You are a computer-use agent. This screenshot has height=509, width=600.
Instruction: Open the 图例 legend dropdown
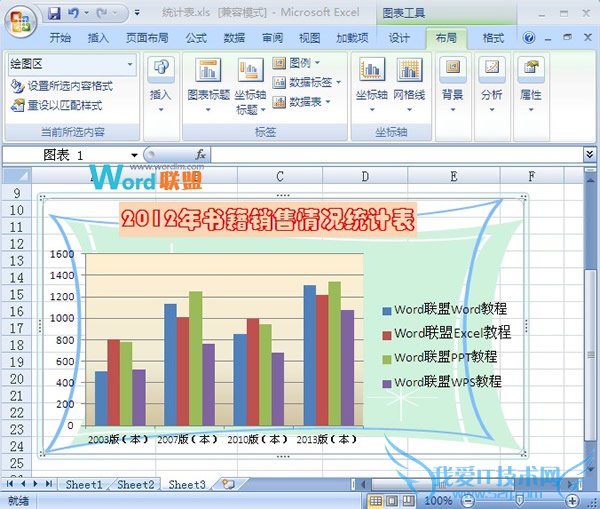click(x=296, y=62)
